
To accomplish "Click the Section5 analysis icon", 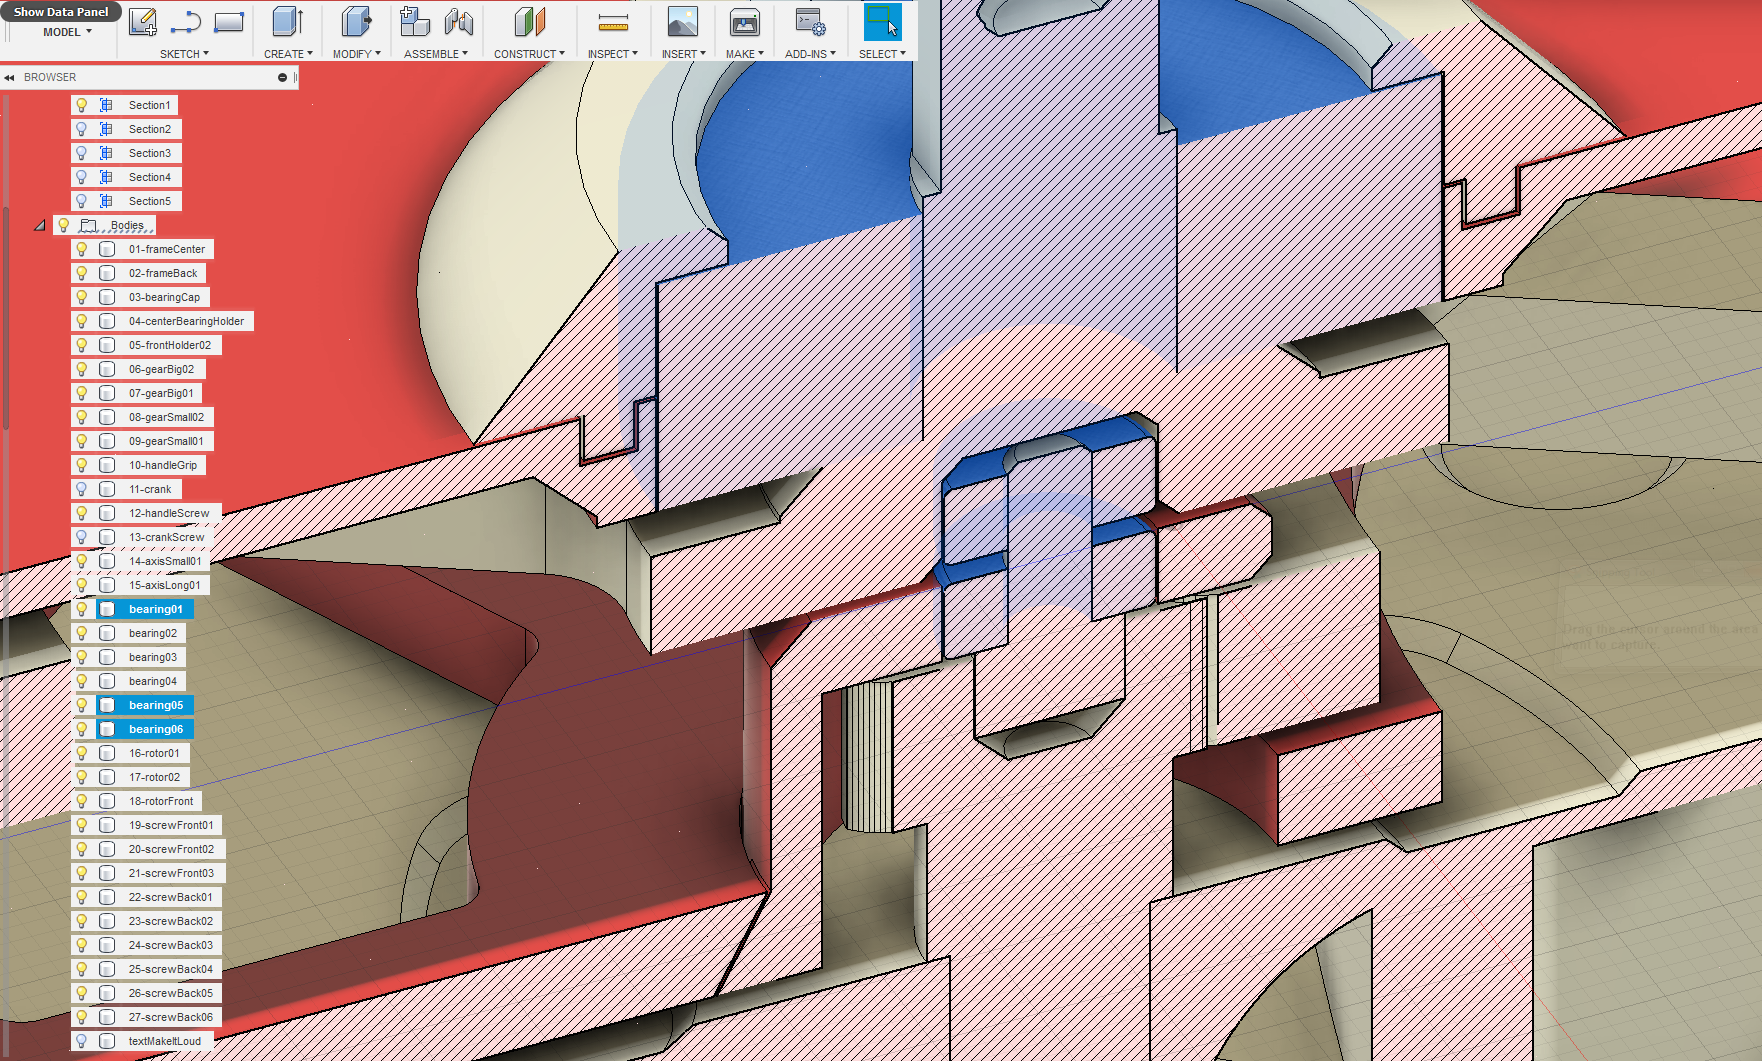I will click(x=106, y=201).
